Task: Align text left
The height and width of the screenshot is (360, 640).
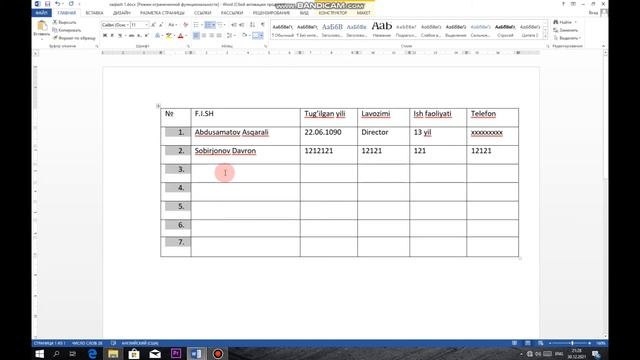Action: (196, 36)
